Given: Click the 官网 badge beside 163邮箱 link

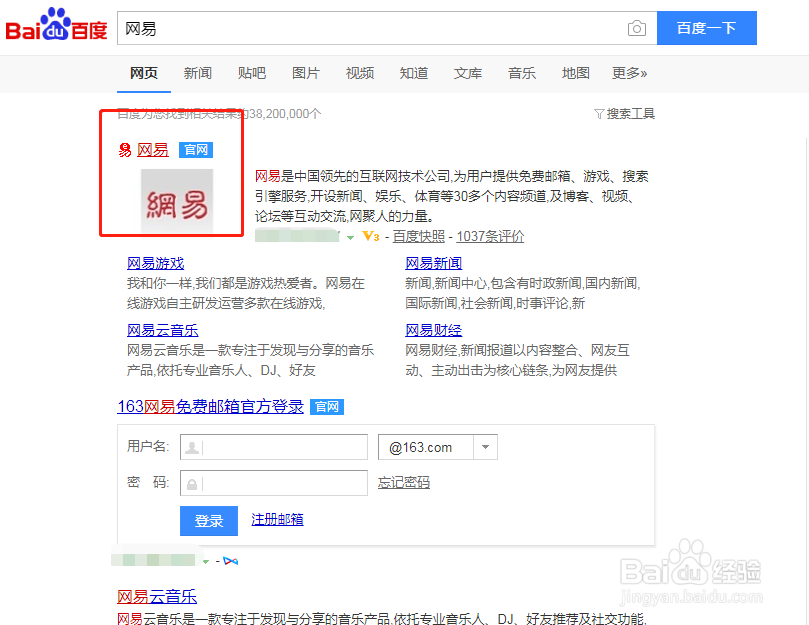Looking at the screenshot, I should click(327, 407).
